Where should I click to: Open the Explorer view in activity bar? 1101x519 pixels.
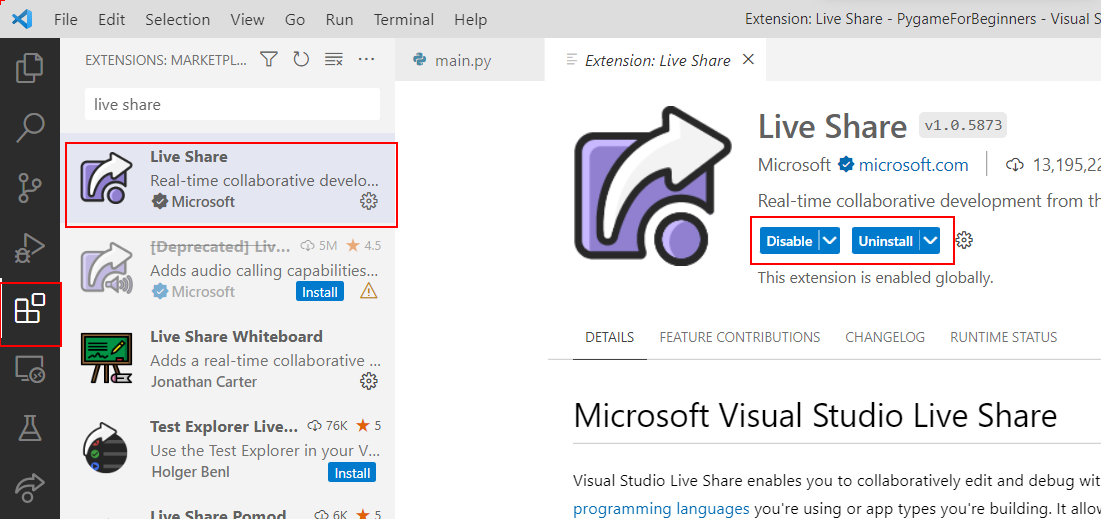[29, 67]
